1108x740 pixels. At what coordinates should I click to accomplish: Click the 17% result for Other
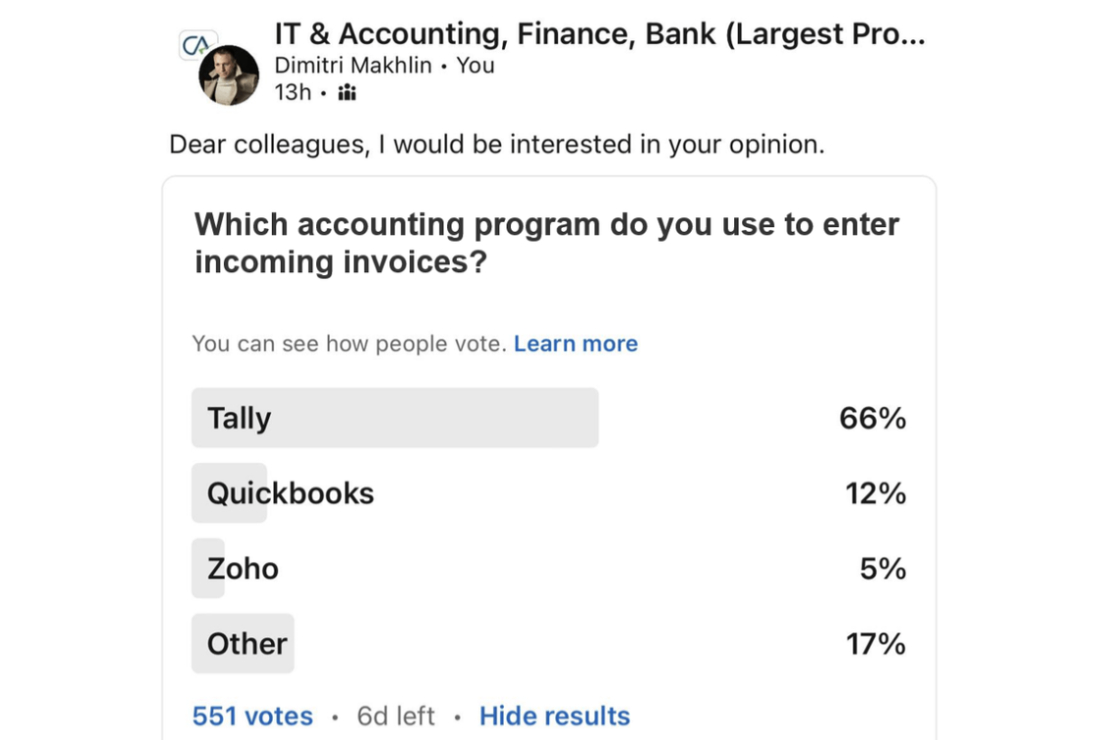875,643
